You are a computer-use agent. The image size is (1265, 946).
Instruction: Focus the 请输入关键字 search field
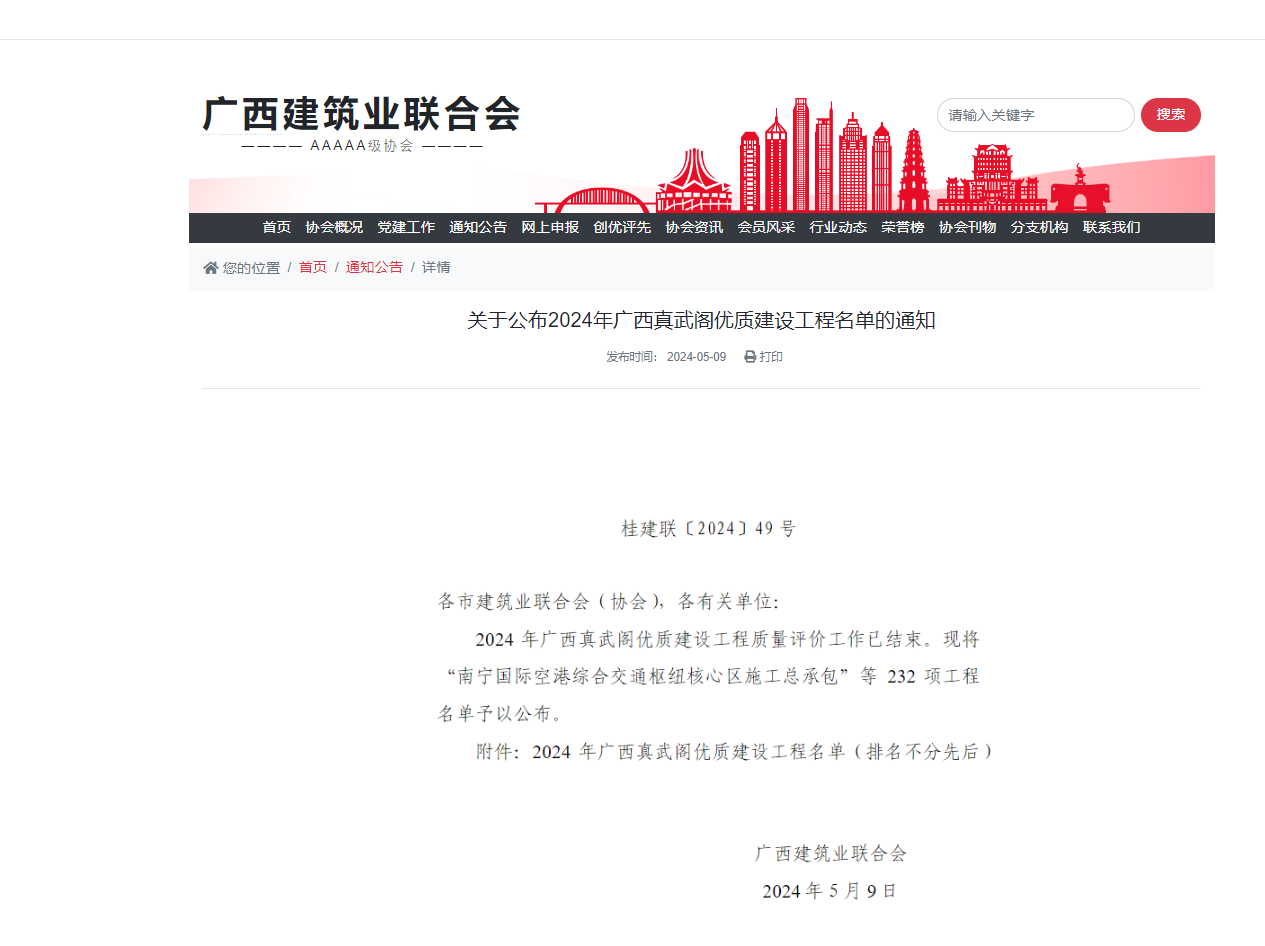coord(1036,115)
